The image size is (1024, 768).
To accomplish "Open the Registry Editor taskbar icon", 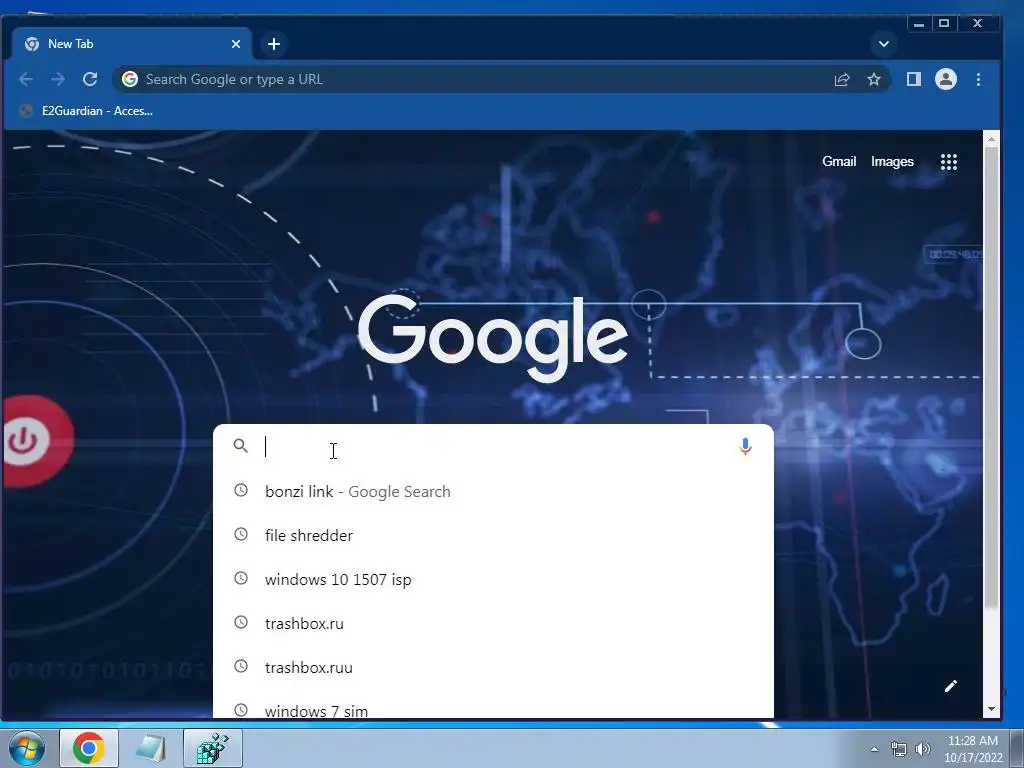I will pyautogui.click(x=213, y=748).
